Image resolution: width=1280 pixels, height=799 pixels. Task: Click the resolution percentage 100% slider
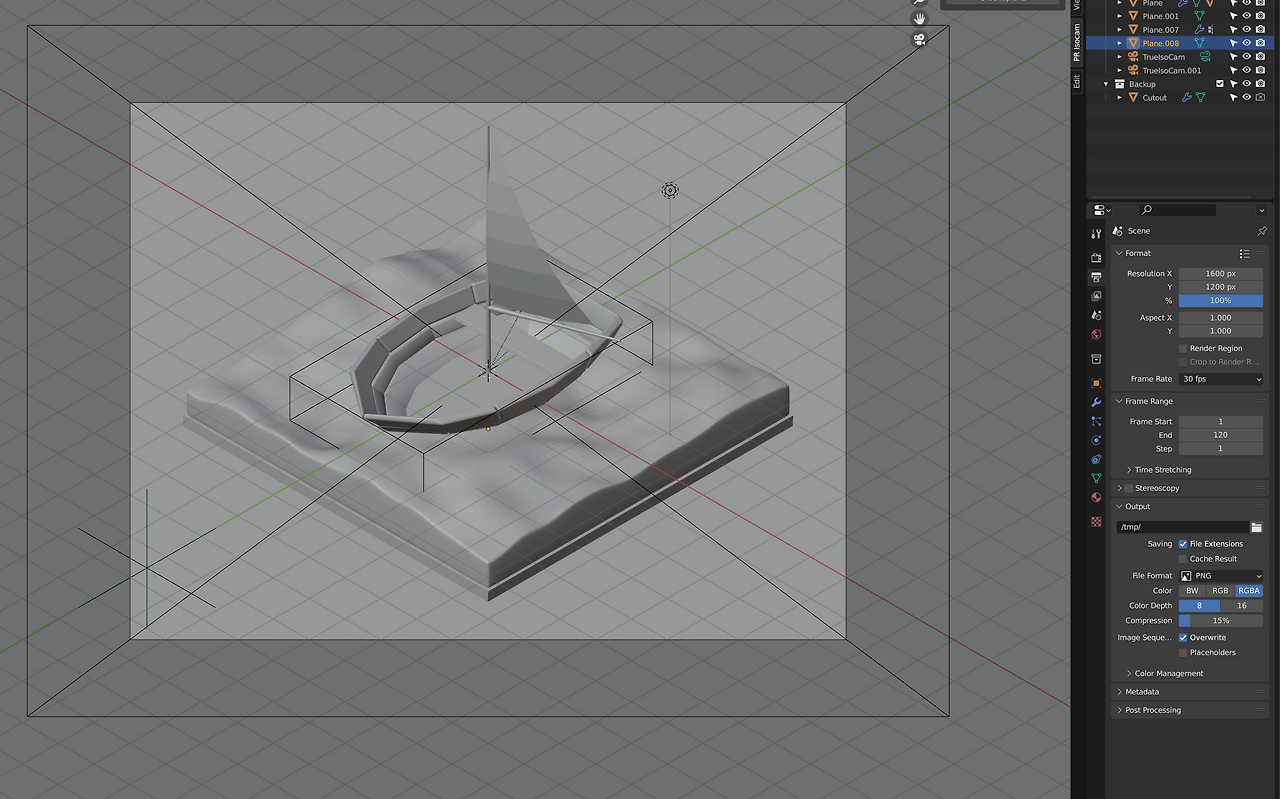(x=1220, y=301)
